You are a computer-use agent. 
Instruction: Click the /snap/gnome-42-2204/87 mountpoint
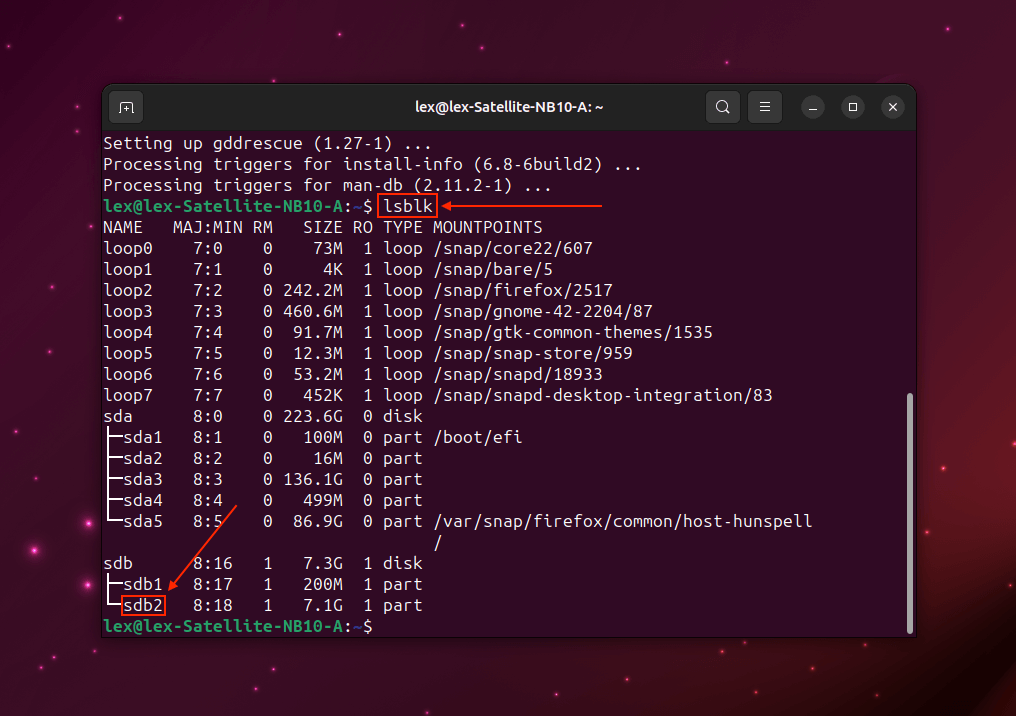[x=542, y=312]
